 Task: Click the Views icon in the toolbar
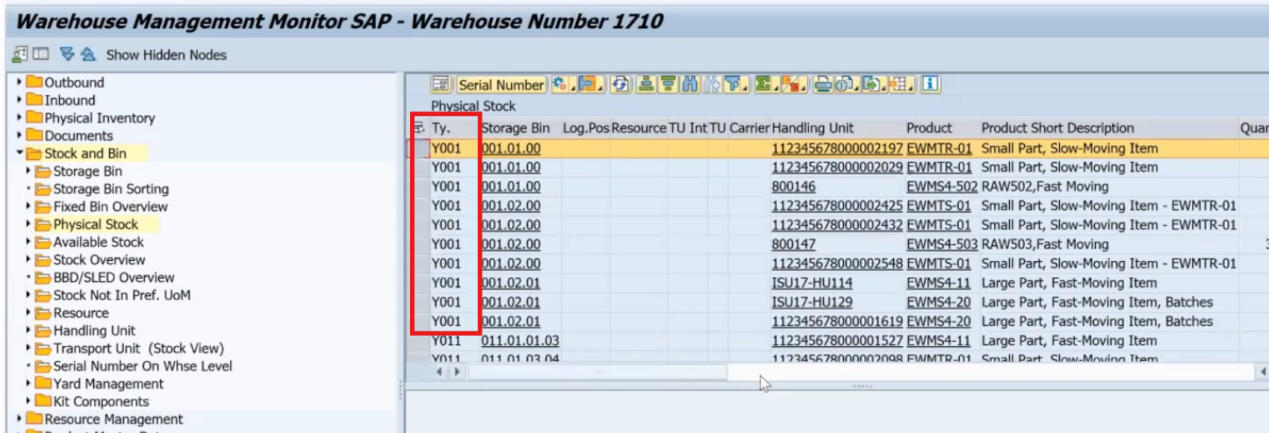pos(846,85)
